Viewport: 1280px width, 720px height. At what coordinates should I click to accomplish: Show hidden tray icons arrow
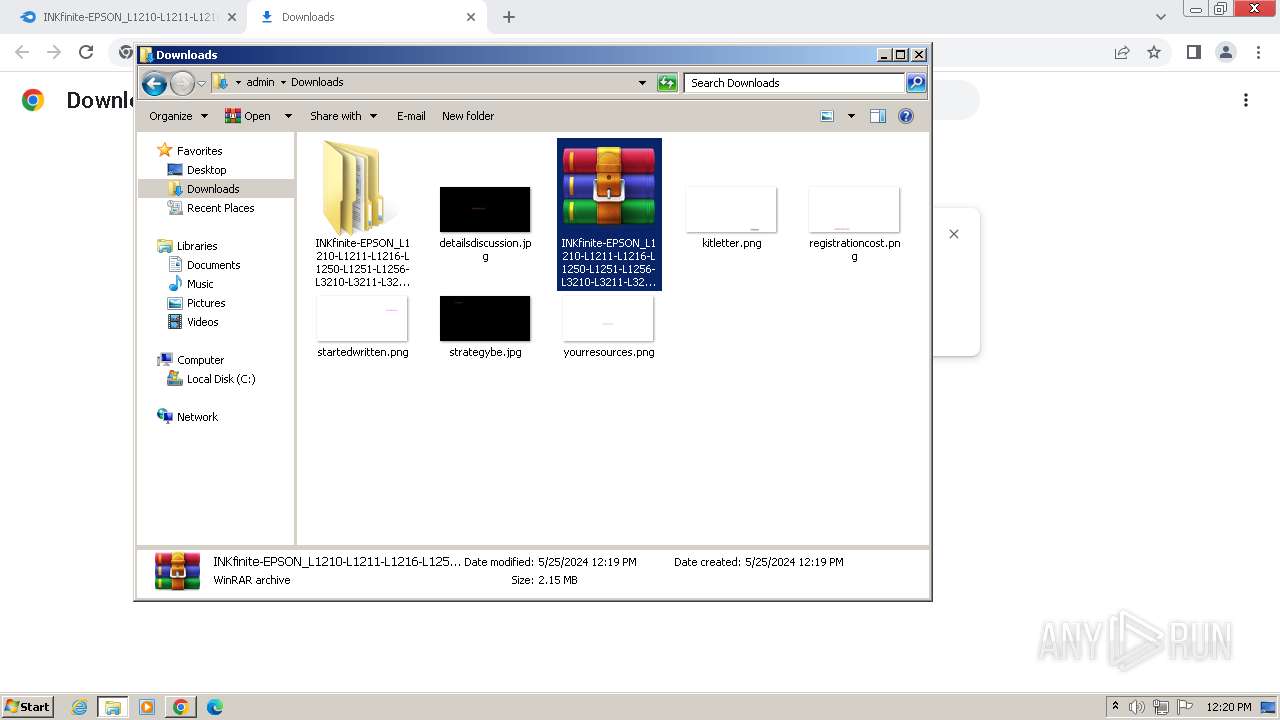(x=1115, y=707)
